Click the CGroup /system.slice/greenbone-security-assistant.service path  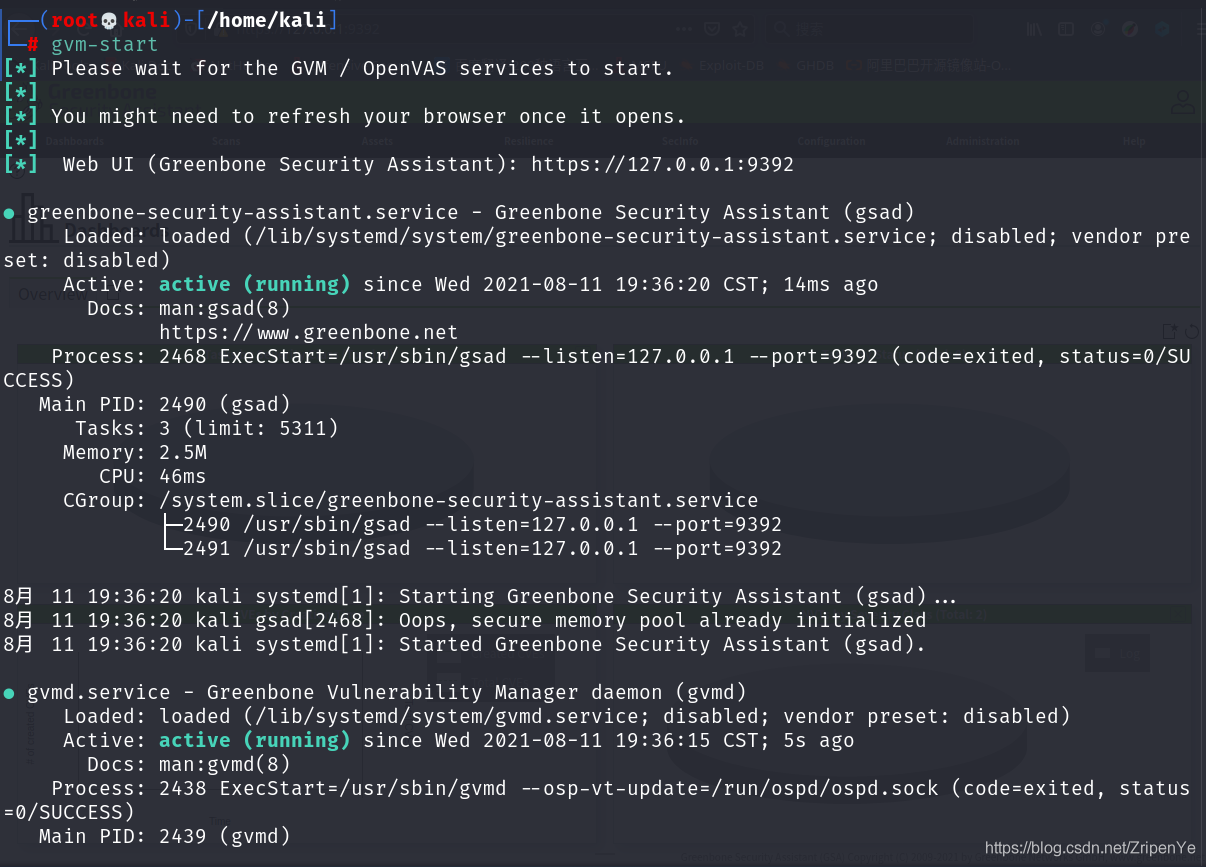pyautogui.click(x=459, y=500)
